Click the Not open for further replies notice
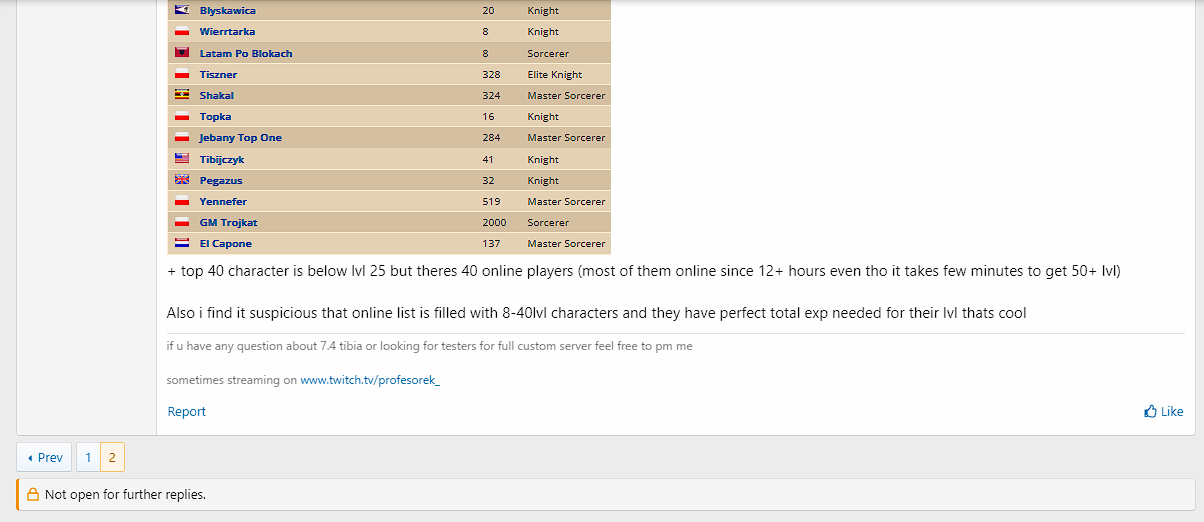This screenshot has height=522, width=1204. [x=125, y=494]
